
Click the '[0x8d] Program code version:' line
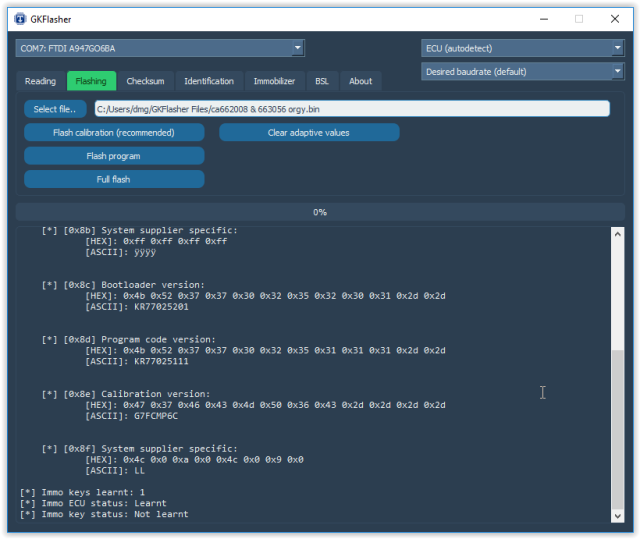[128, 339]
